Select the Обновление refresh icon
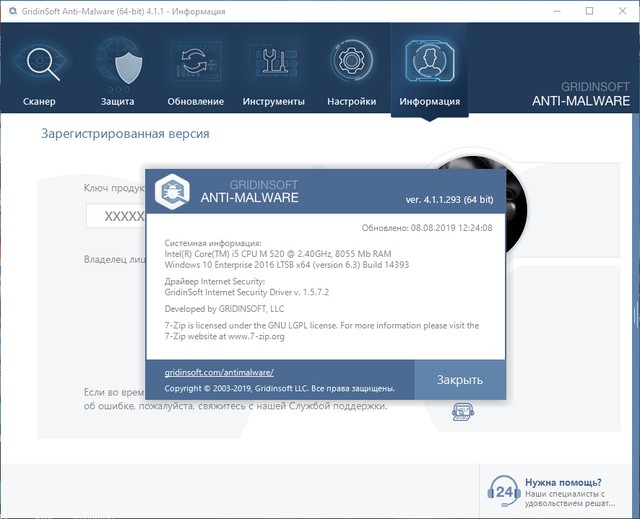 point(196,62)
